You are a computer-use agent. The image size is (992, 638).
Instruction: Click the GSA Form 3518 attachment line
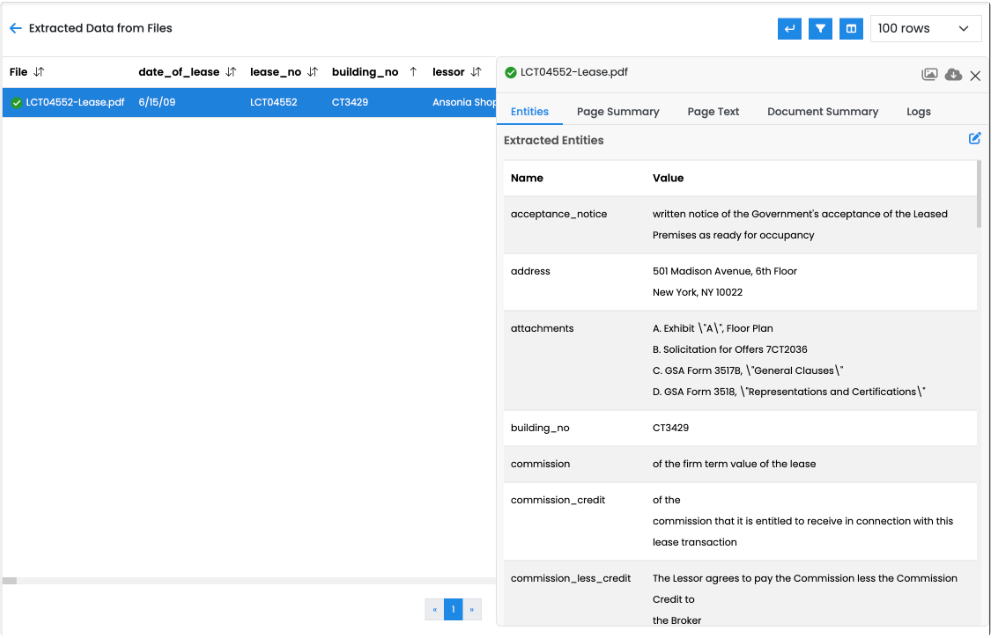[x=788, y=392]
